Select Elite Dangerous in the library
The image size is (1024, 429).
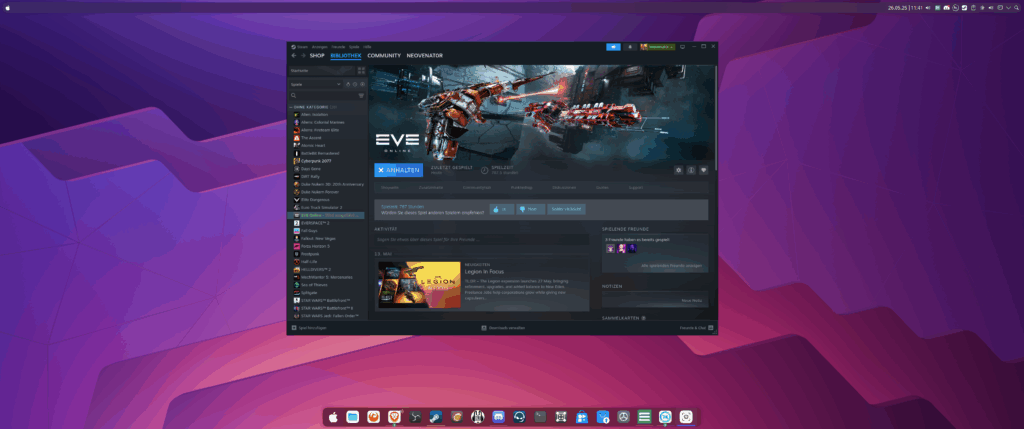click(x=315, y=200)
